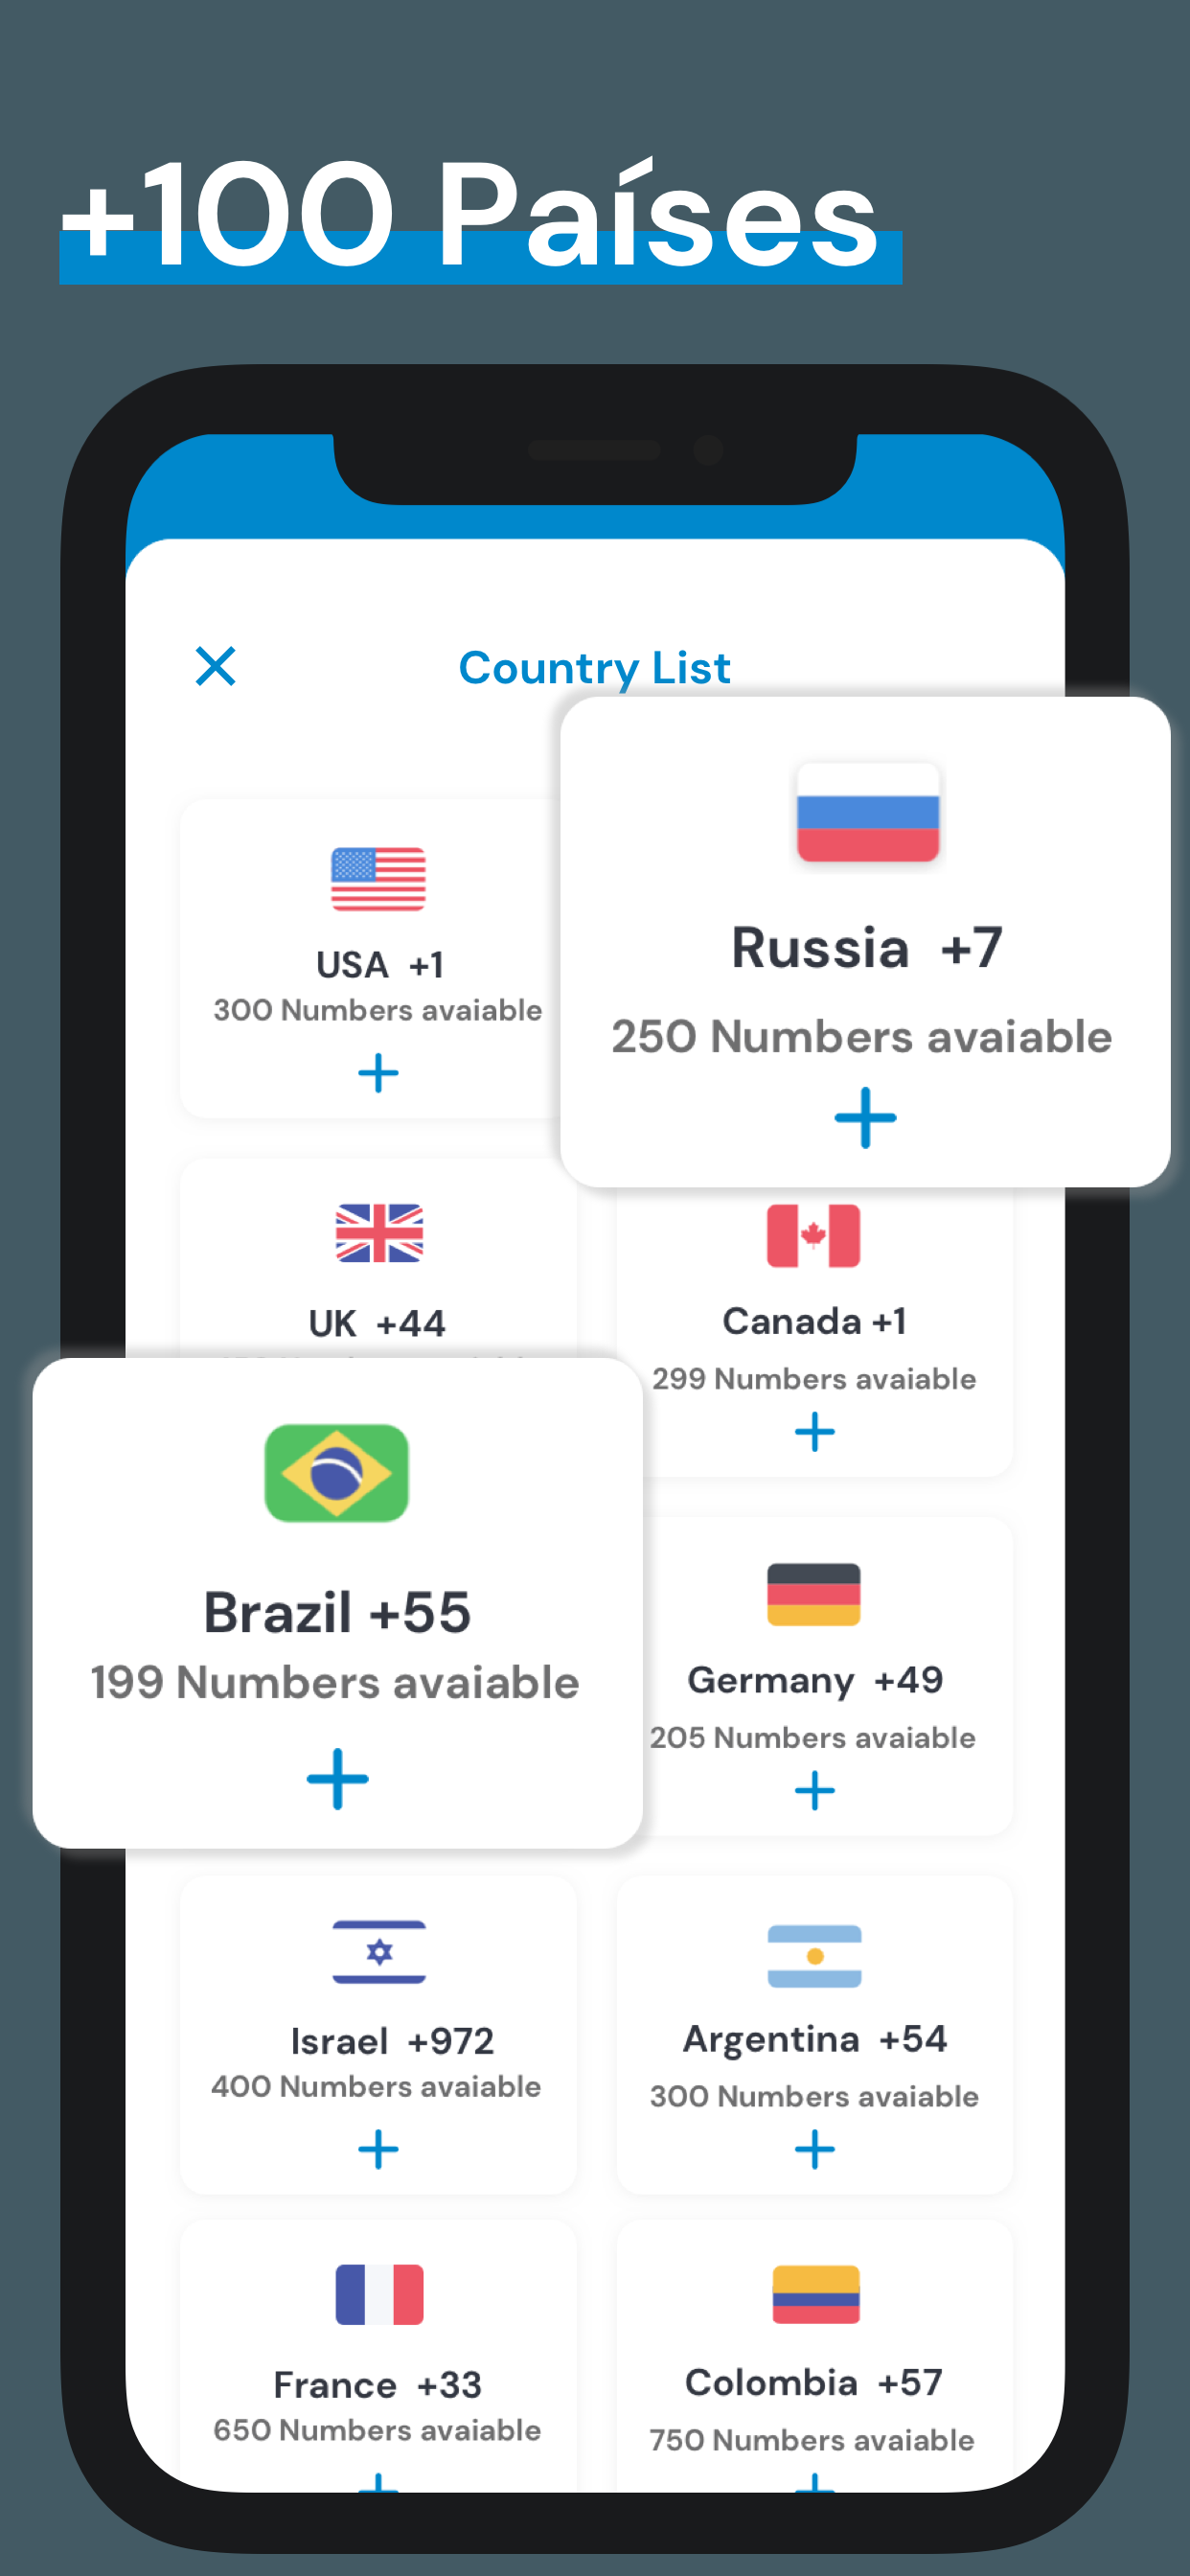Add an Argentina +54 number
The image size is (1190, 2576).
[813, 2147]
